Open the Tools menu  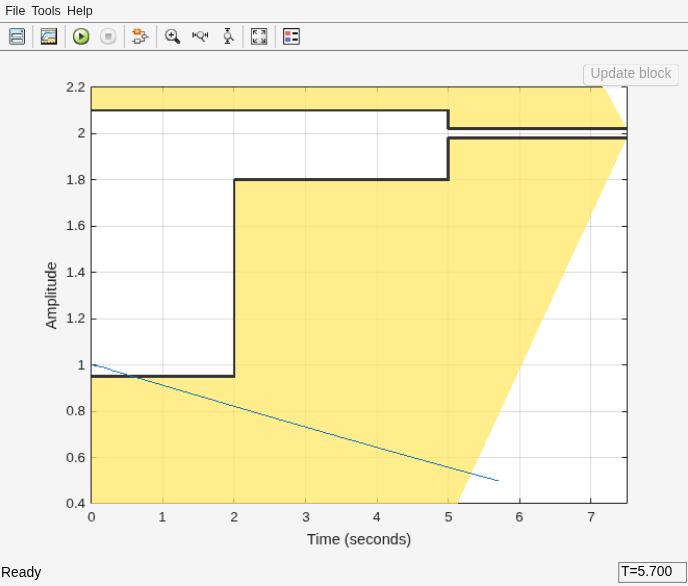pos(46,11)
